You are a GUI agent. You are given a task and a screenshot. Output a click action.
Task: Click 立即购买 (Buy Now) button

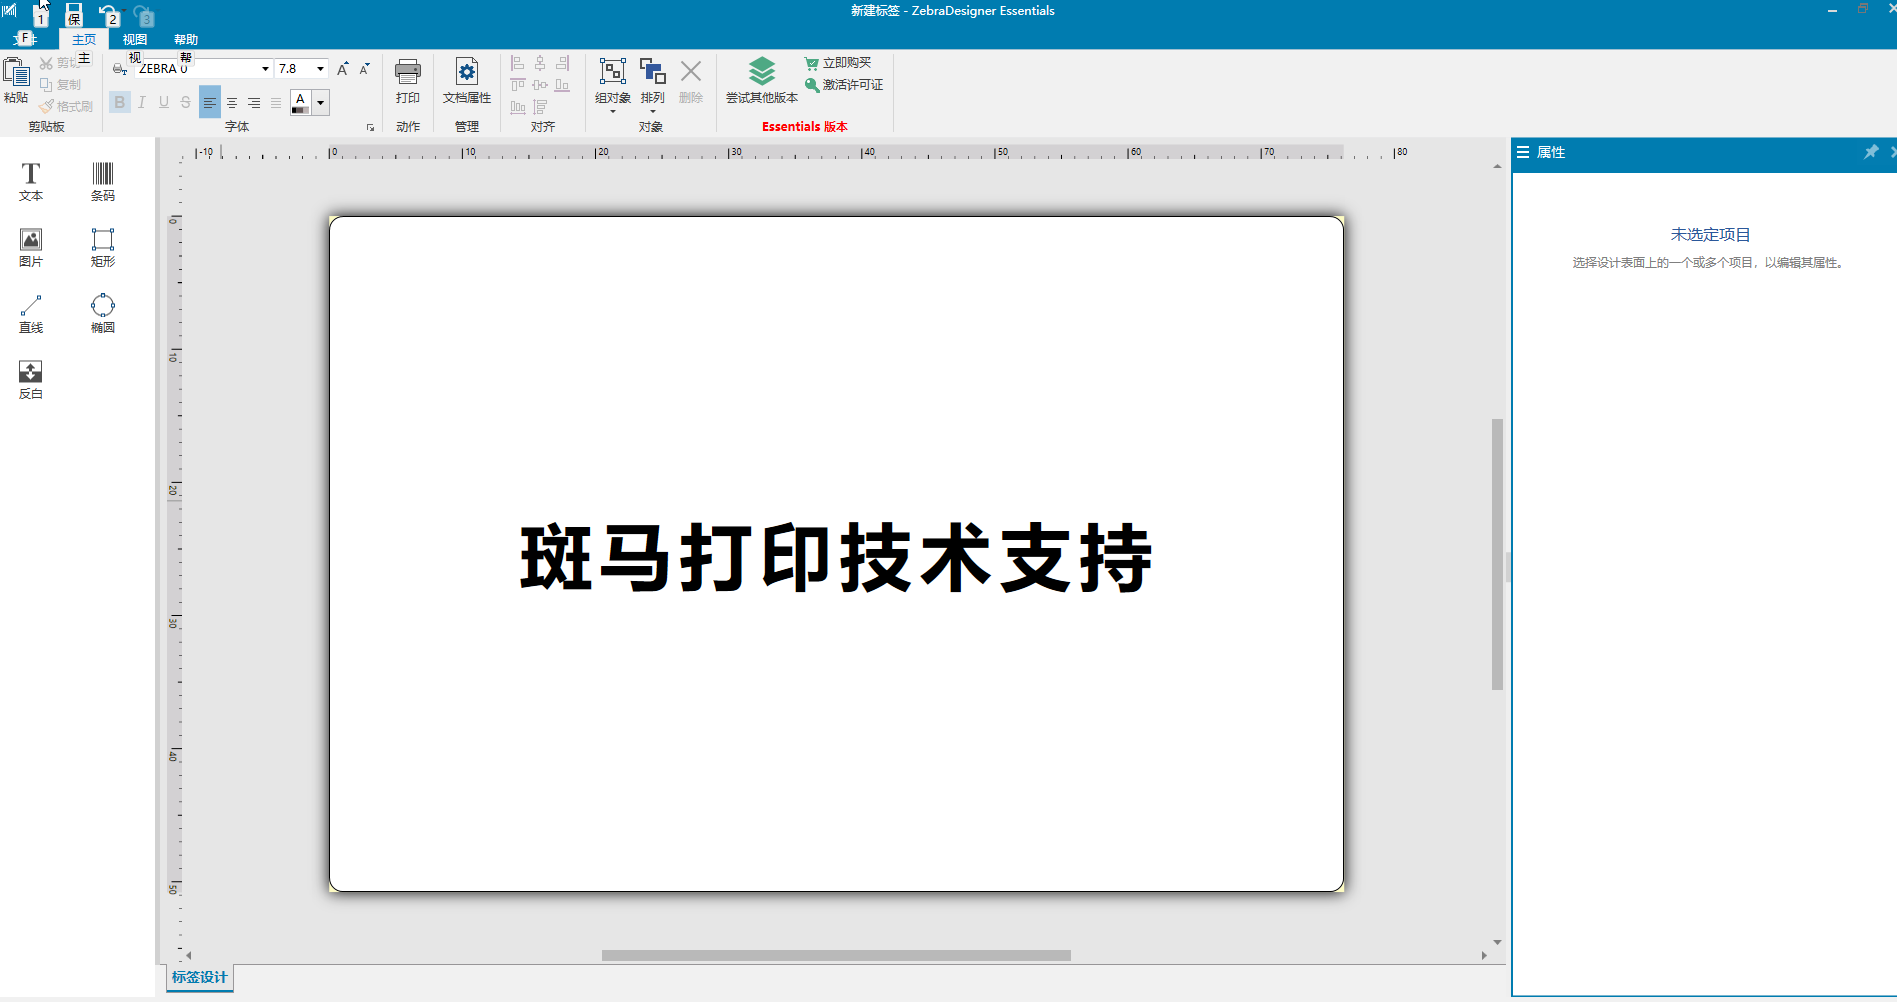(838, 62)
